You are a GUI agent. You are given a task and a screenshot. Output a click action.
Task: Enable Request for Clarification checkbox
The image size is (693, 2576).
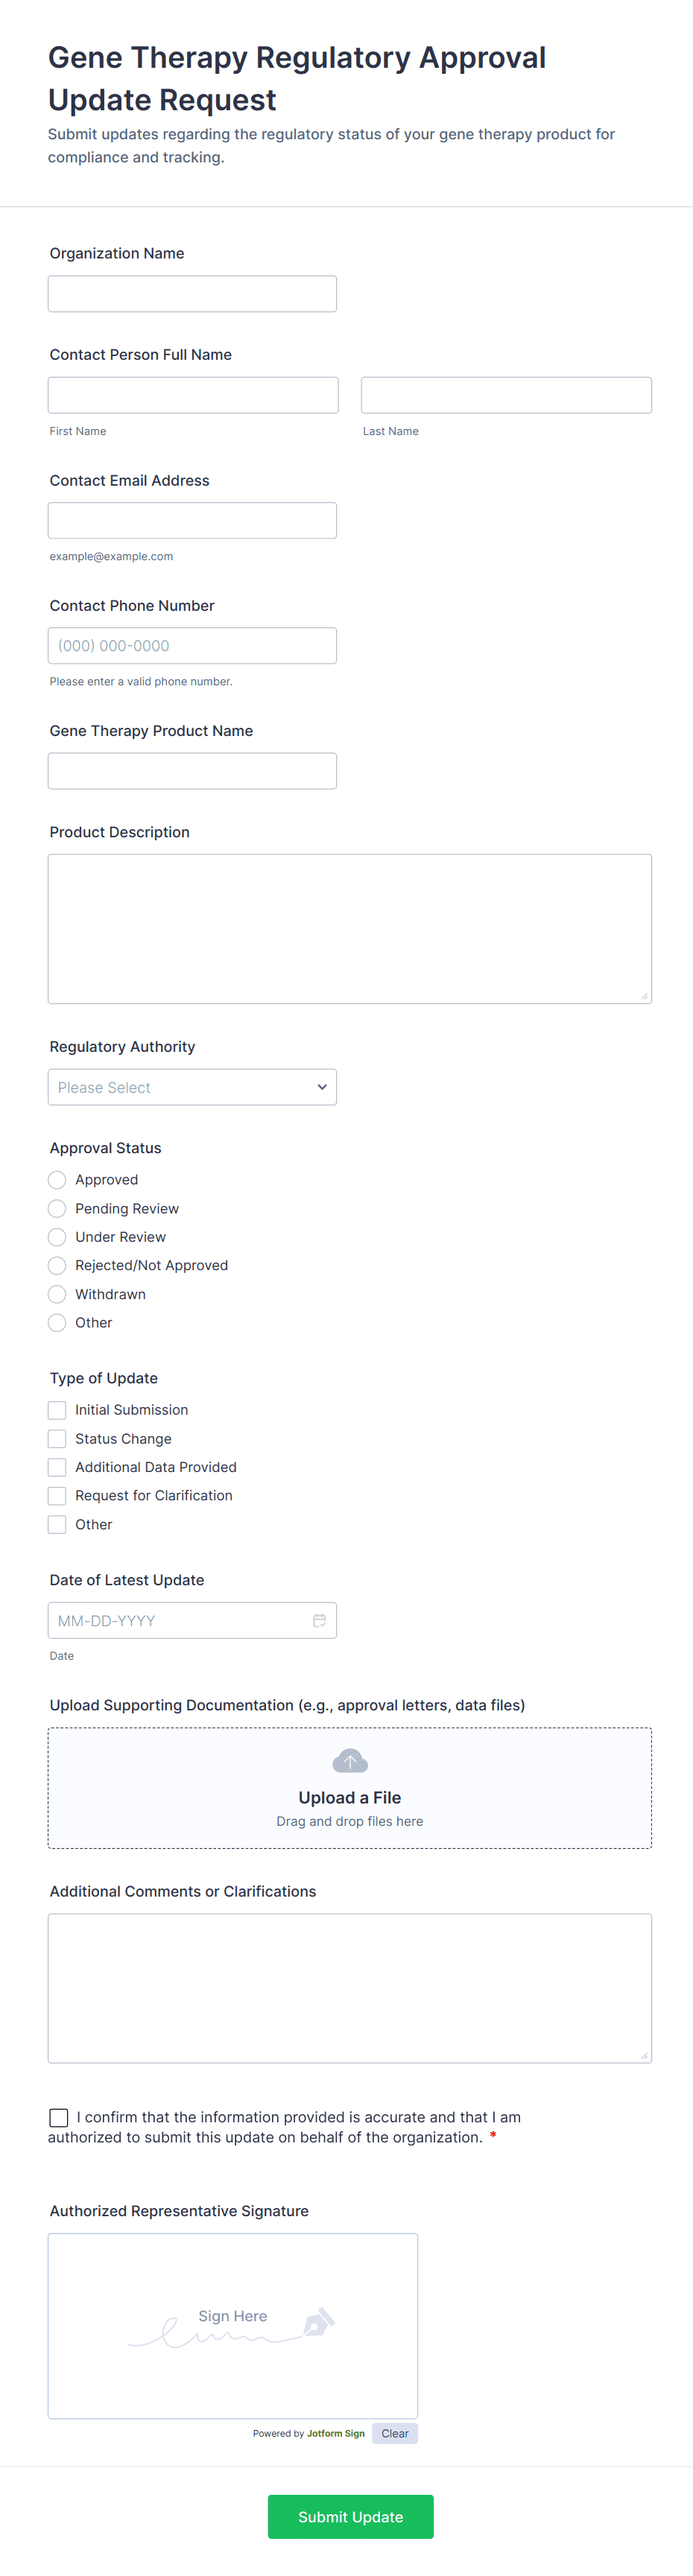(x=57, y=1496)
